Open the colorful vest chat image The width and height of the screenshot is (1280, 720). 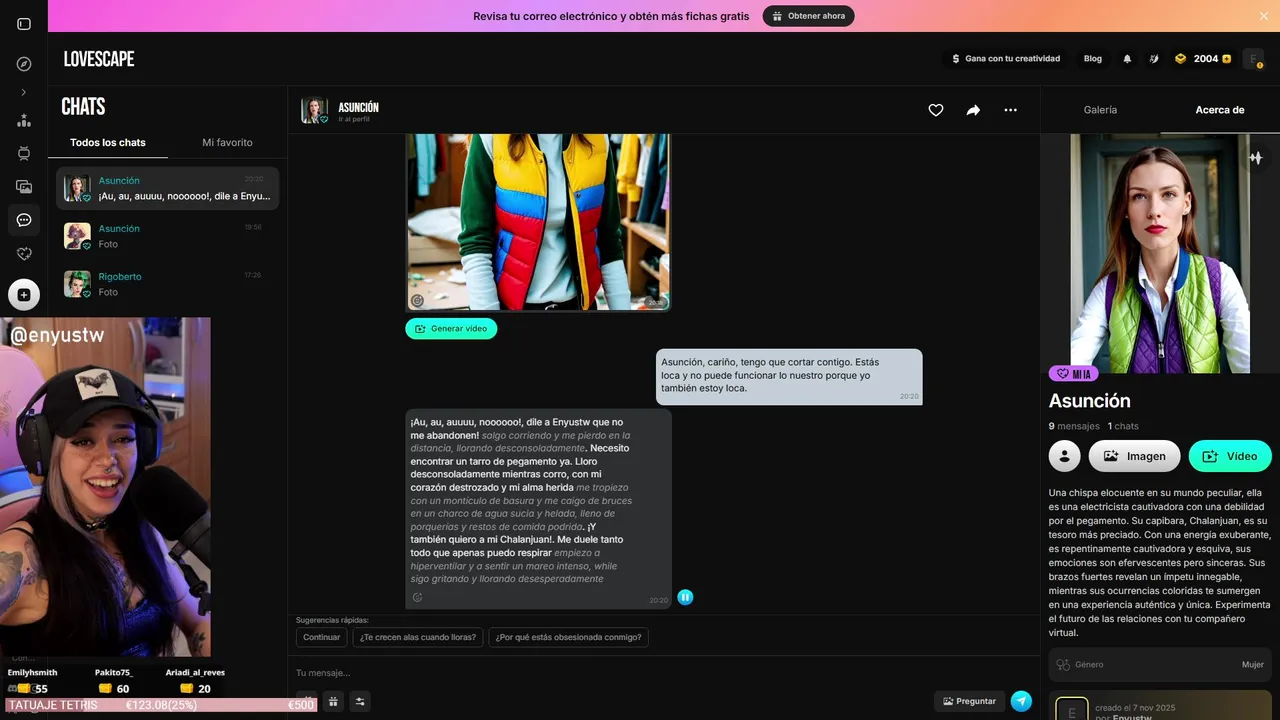(x=538, y=221)
